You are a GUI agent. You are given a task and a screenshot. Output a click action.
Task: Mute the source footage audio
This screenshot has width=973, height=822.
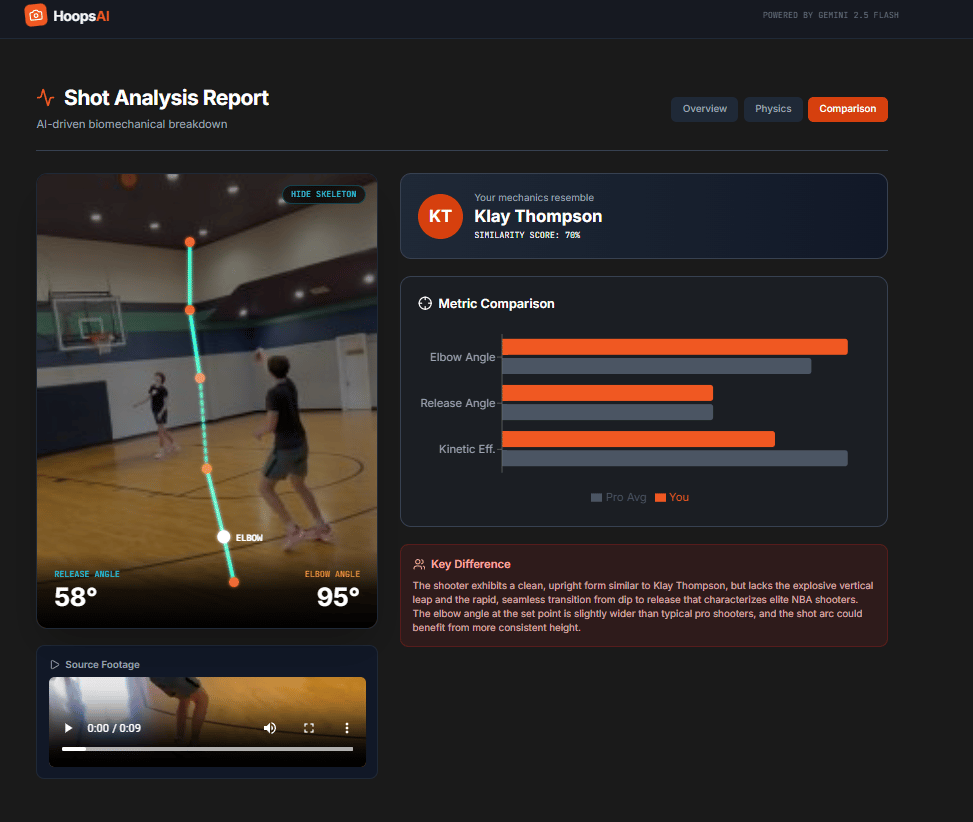[269, 728]
